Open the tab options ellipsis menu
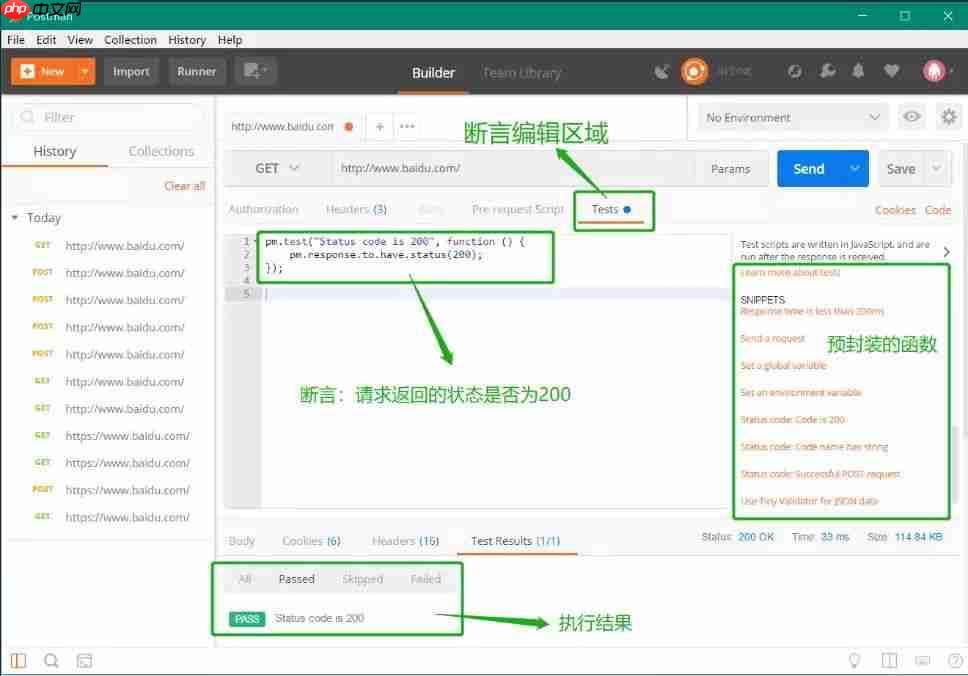This screenshot has width=968, height=676. [x=407, y=127]
